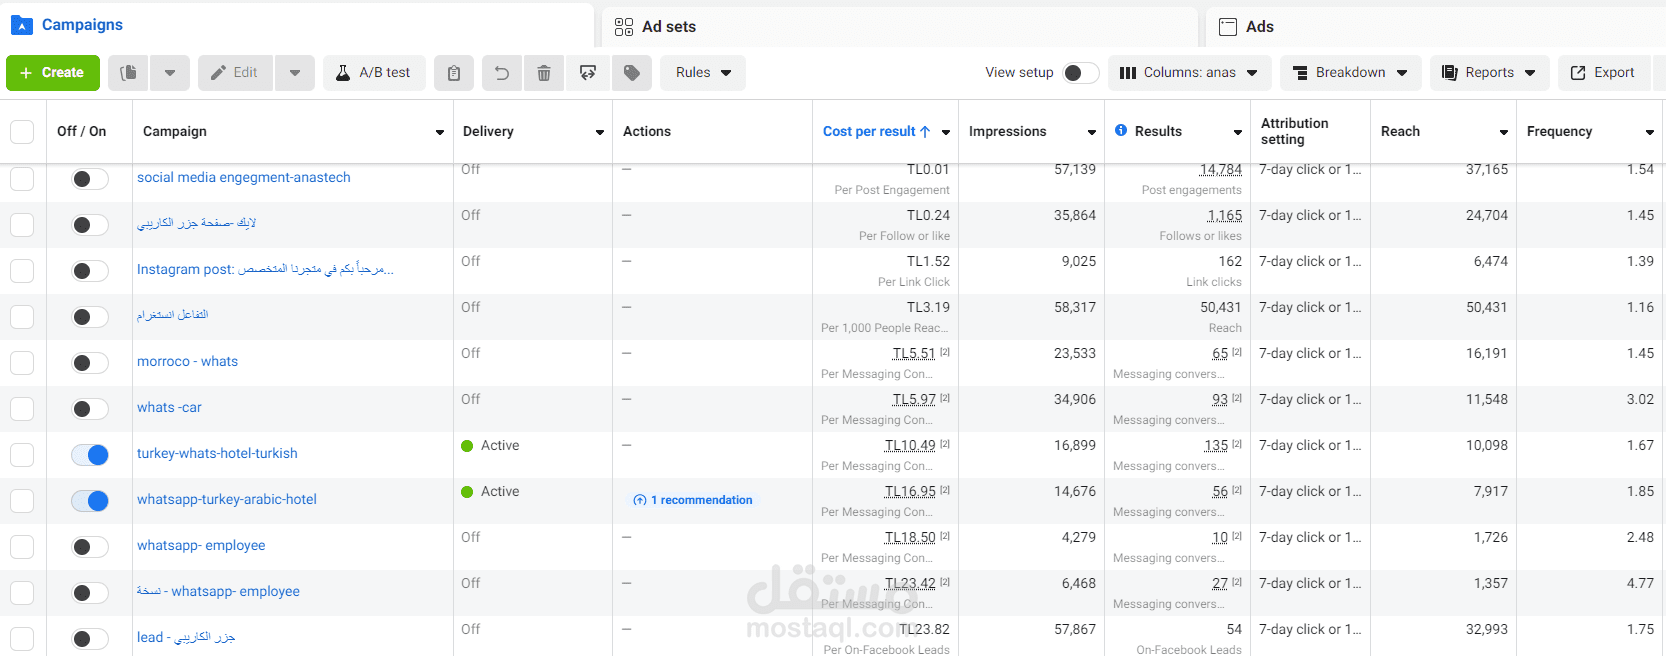This screenshot has height=656, width=1666.
Task: Click the 1 recommendation link
Action: click(x=701, y=500)
